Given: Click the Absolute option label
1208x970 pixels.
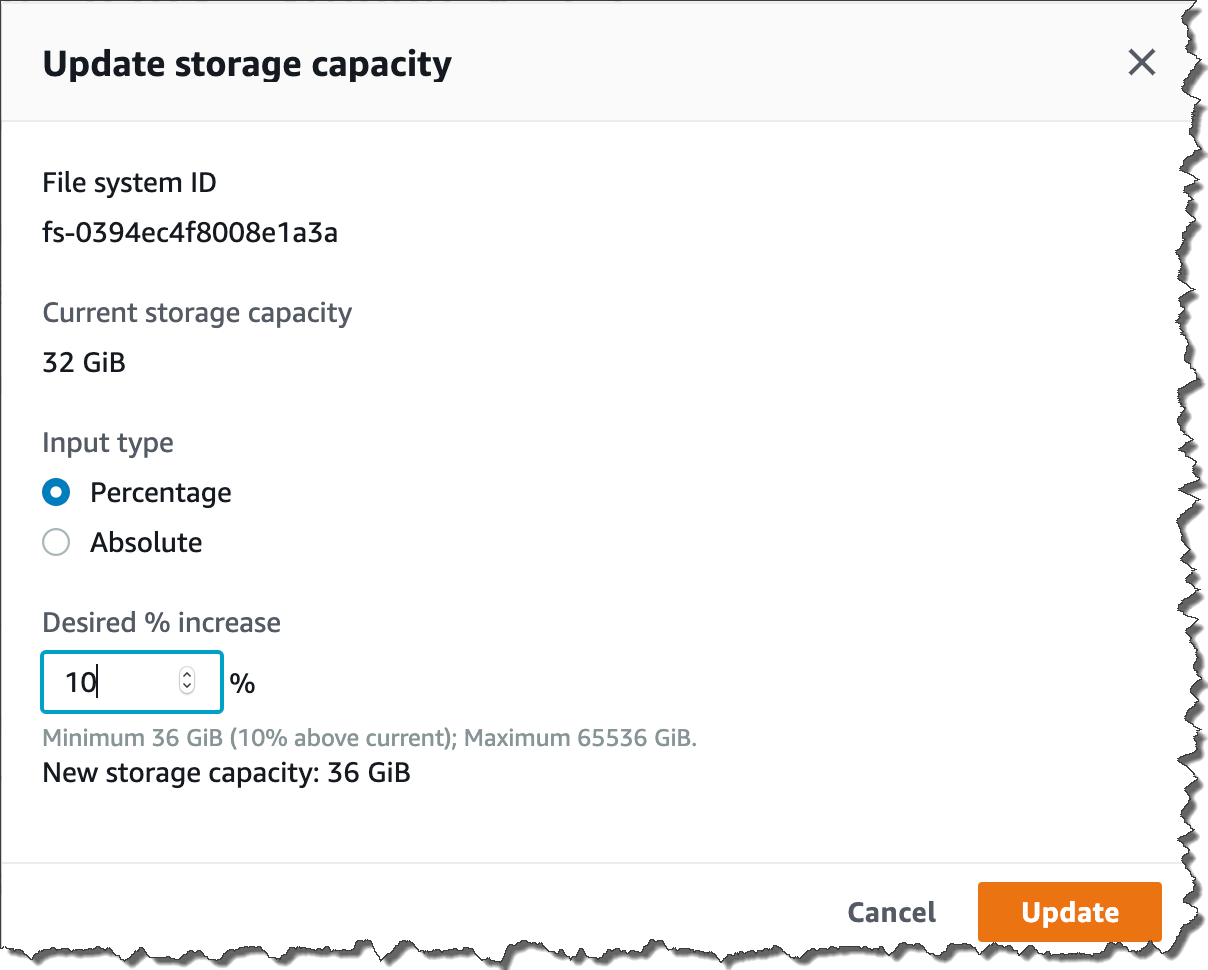Looking at the screenshot, I should (x=146, y=543).
